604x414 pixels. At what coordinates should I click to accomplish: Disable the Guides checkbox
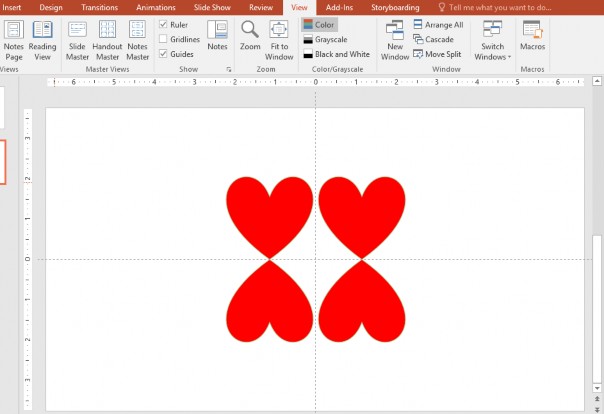164,54
